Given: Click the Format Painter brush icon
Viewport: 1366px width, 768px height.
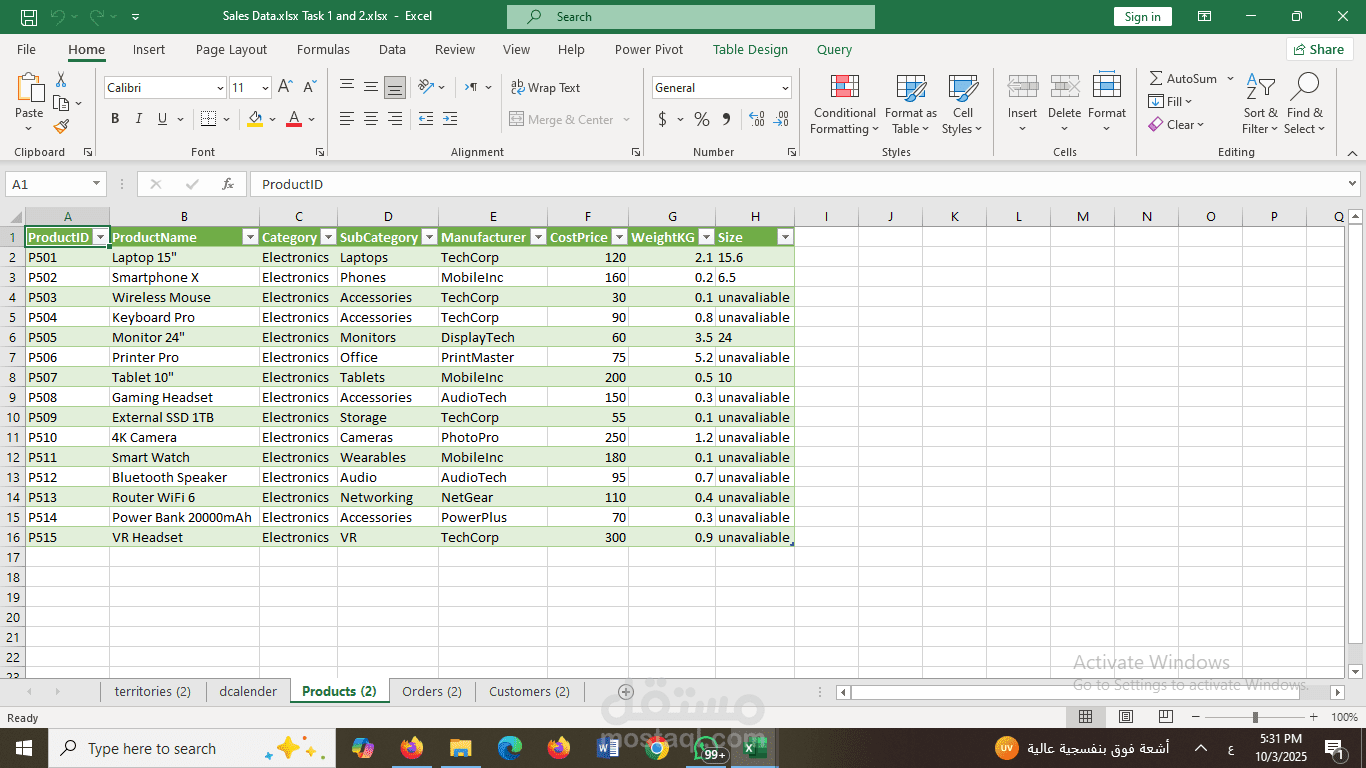Looking at the screenshot, I should point(61,126).
